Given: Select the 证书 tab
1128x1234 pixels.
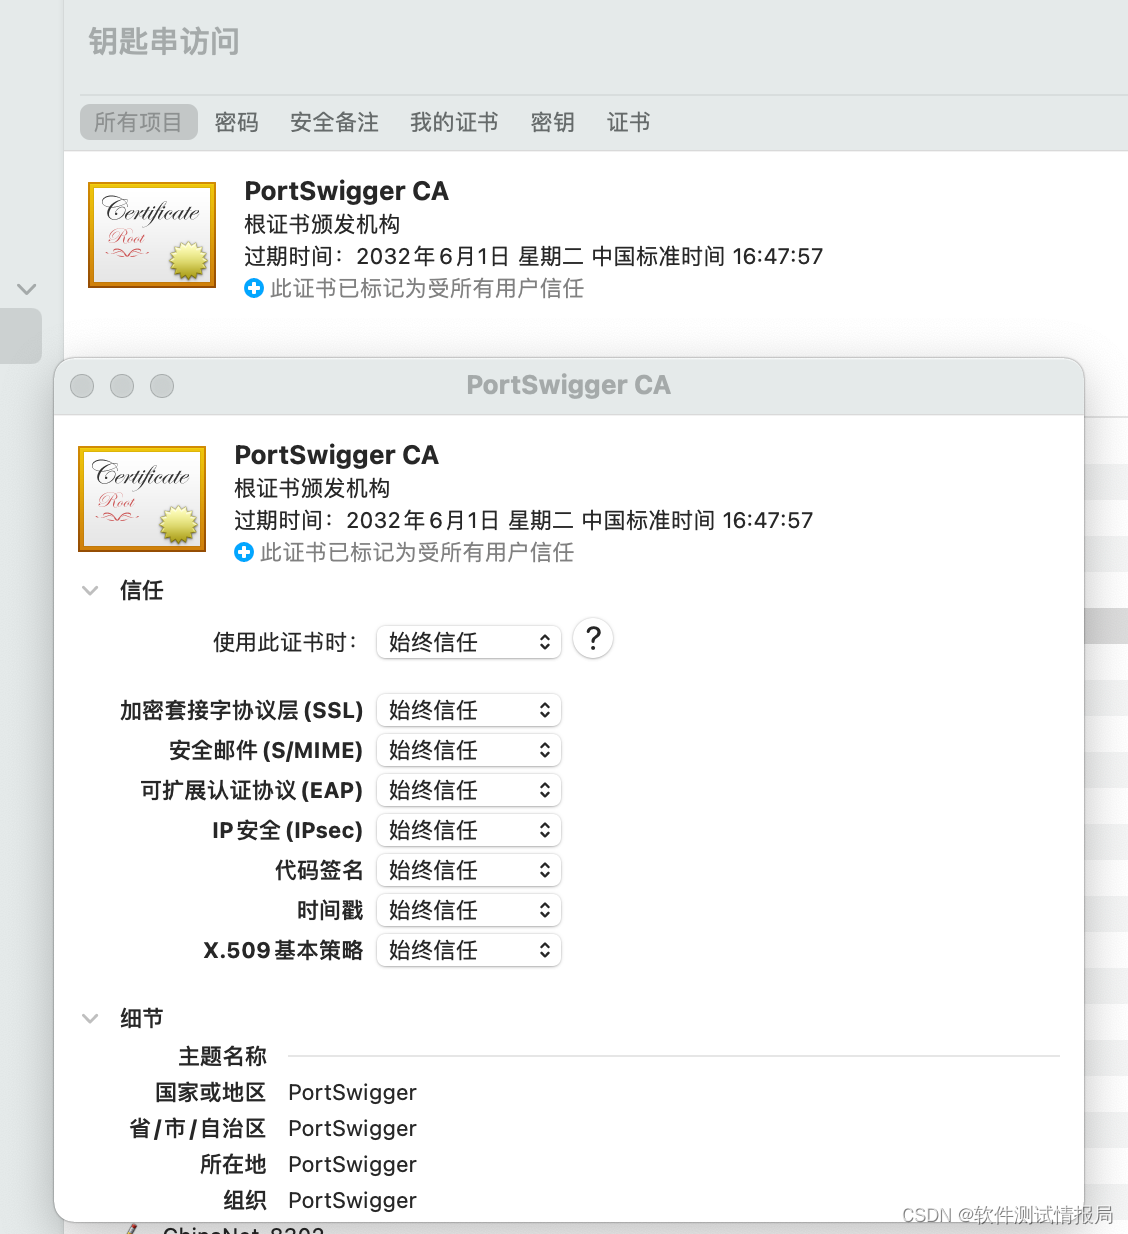Looking at the screenshot, I should click(x=628, y=122).
